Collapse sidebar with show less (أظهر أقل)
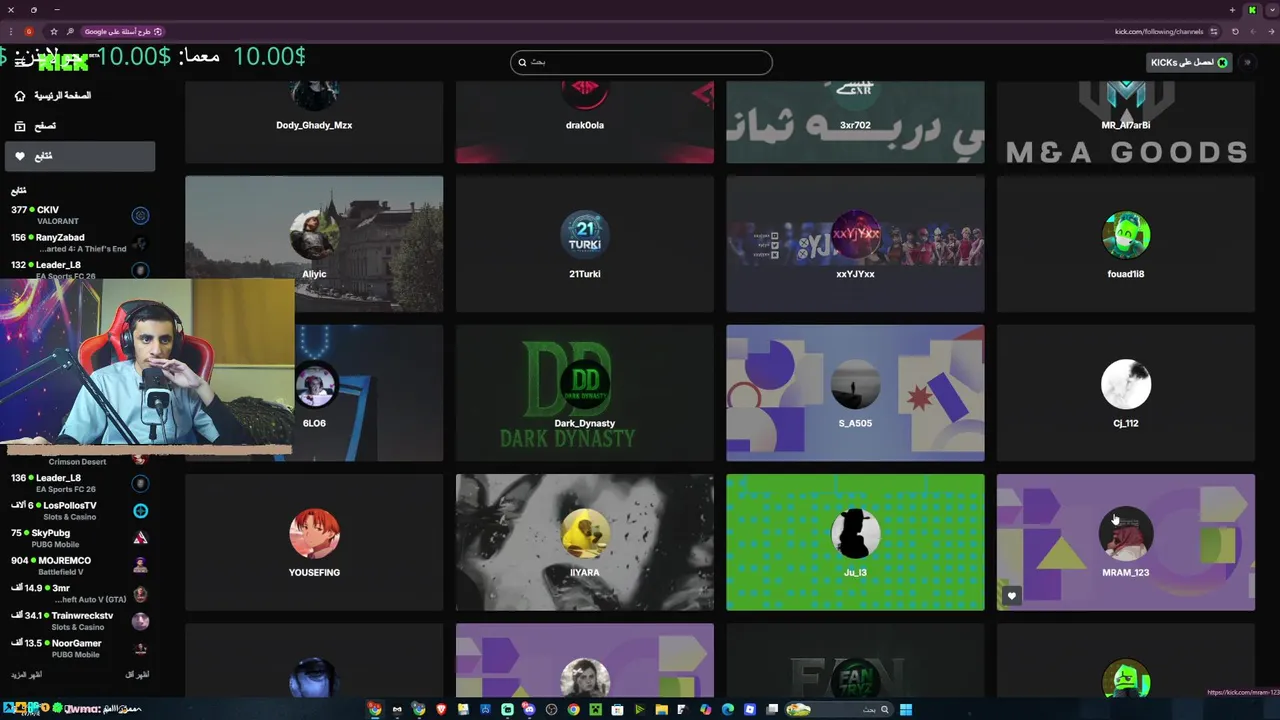The image size is (1280, 720). pyautogui.click(x=137, y=675)
